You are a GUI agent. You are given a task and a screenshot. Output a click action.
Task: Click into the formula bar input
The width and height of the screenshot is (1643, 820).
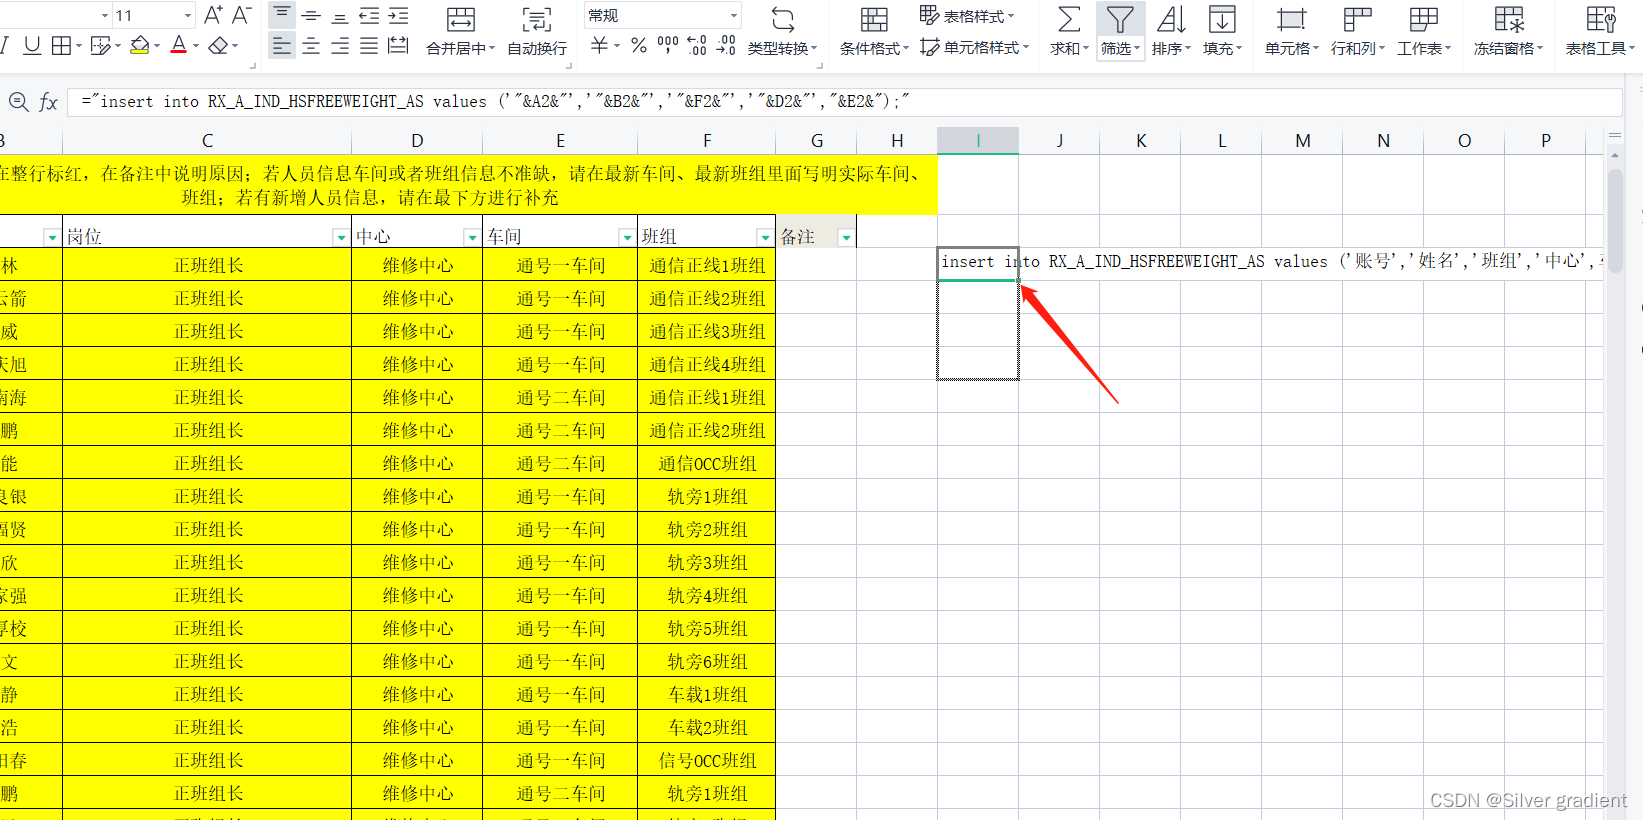844,101
